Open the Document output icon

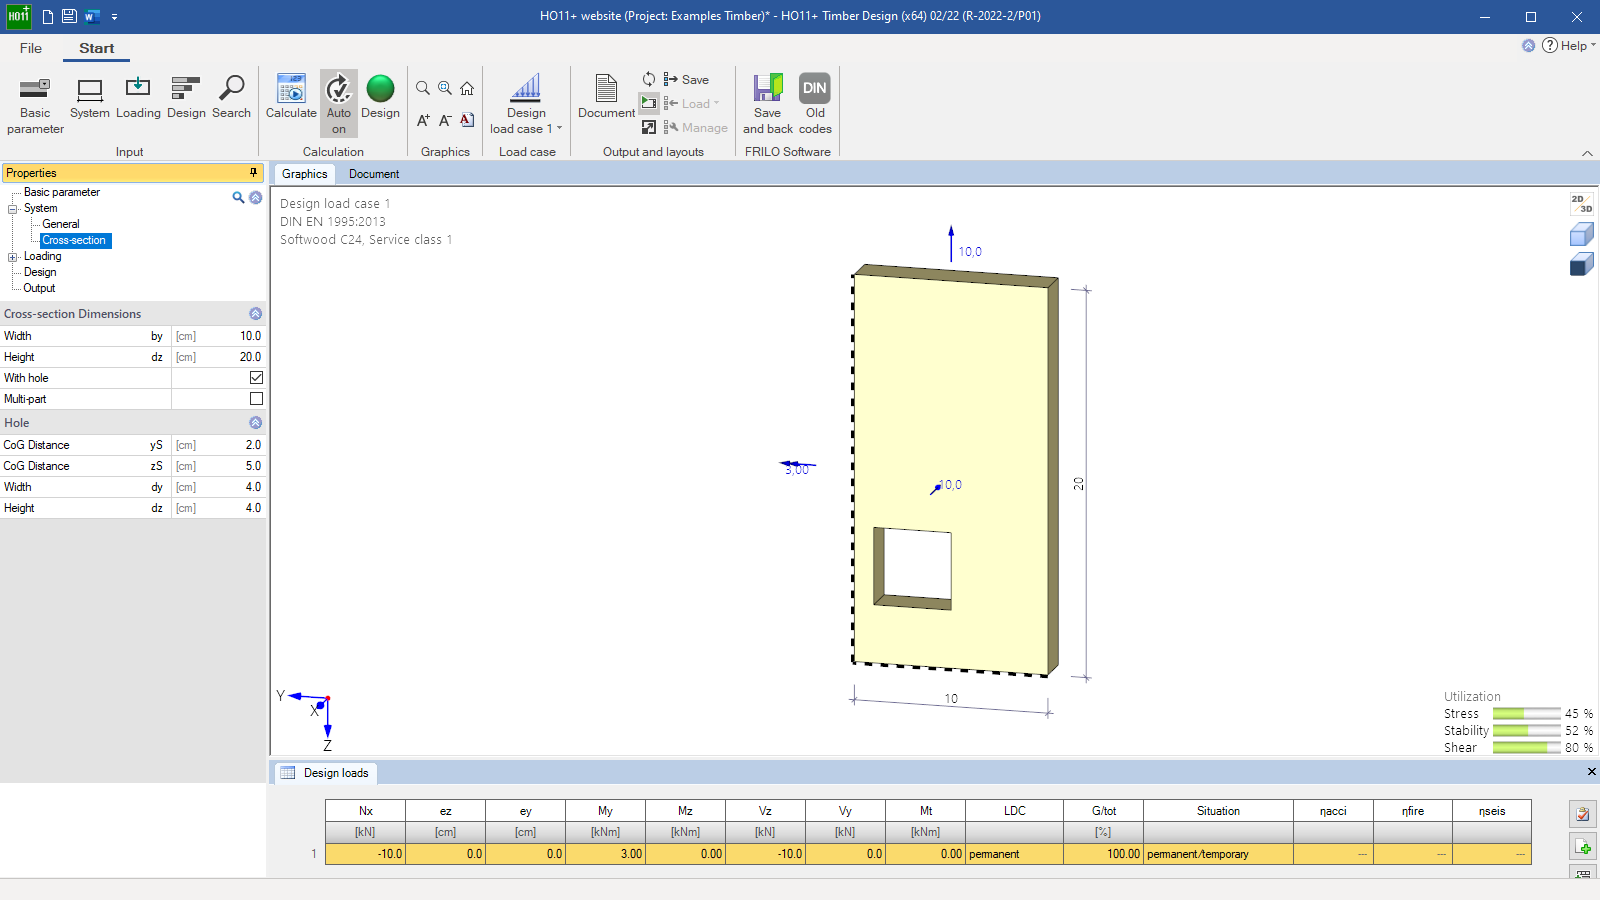[x=606, y=99]
